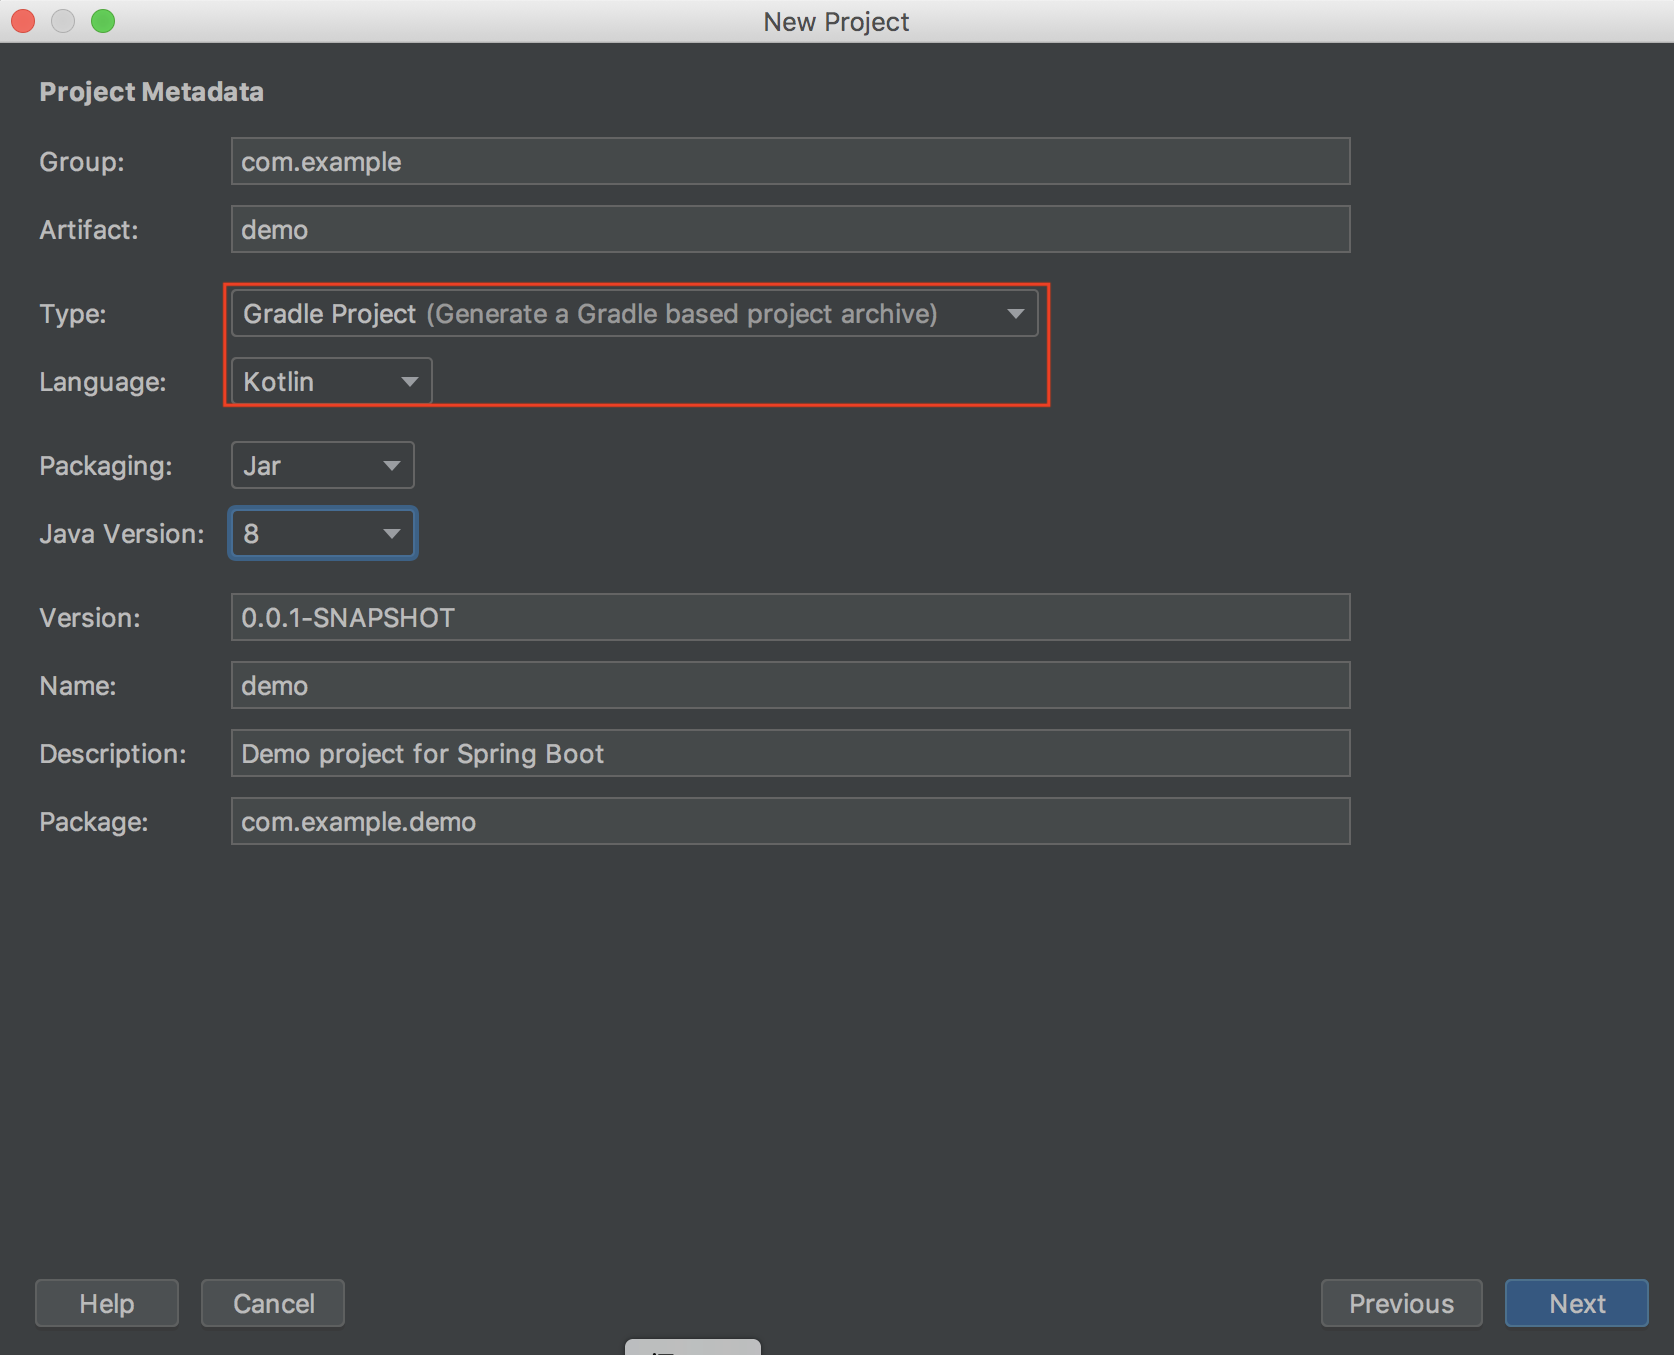Image resolution: width=1674 pixels, height=1355 pixels.
Task: Open the Language dropdown showing Kotlin
Action: (331, 381)
